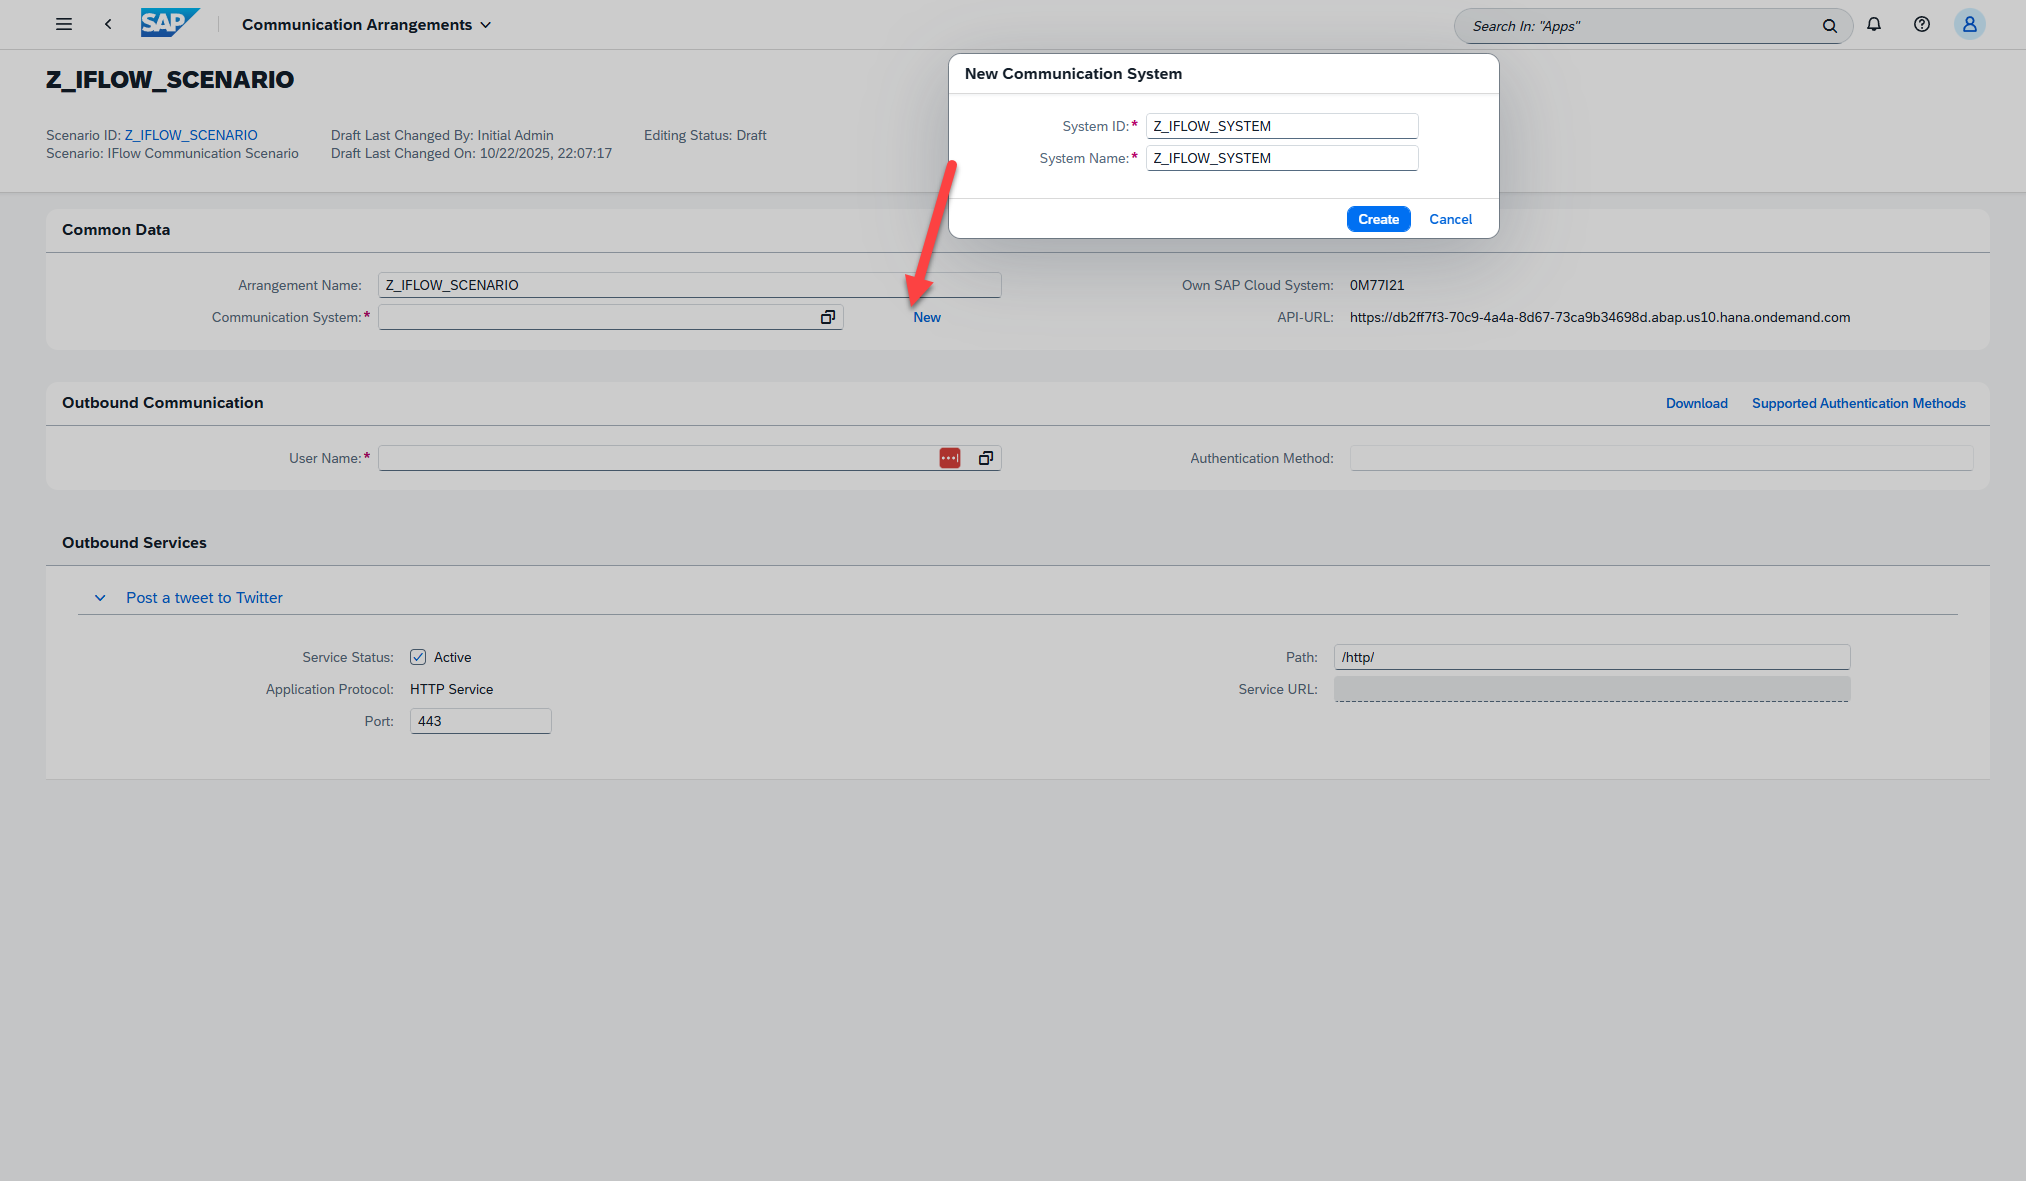Screen dimensions: 2026x1181
Task: Click Create in New Communication System dialog
Action: 1377,219
